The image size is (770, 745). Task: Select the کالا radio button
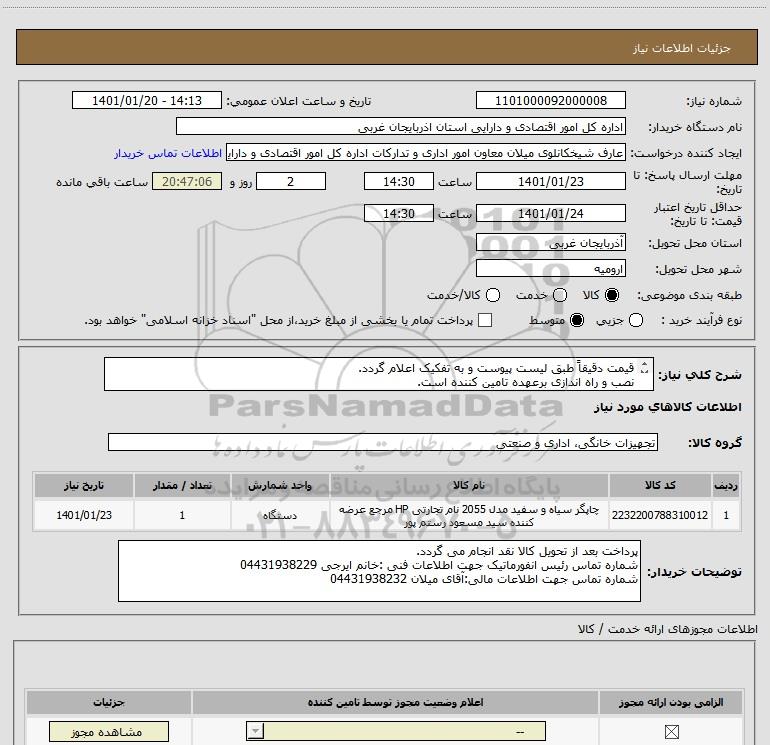click(x=612, y=295)
